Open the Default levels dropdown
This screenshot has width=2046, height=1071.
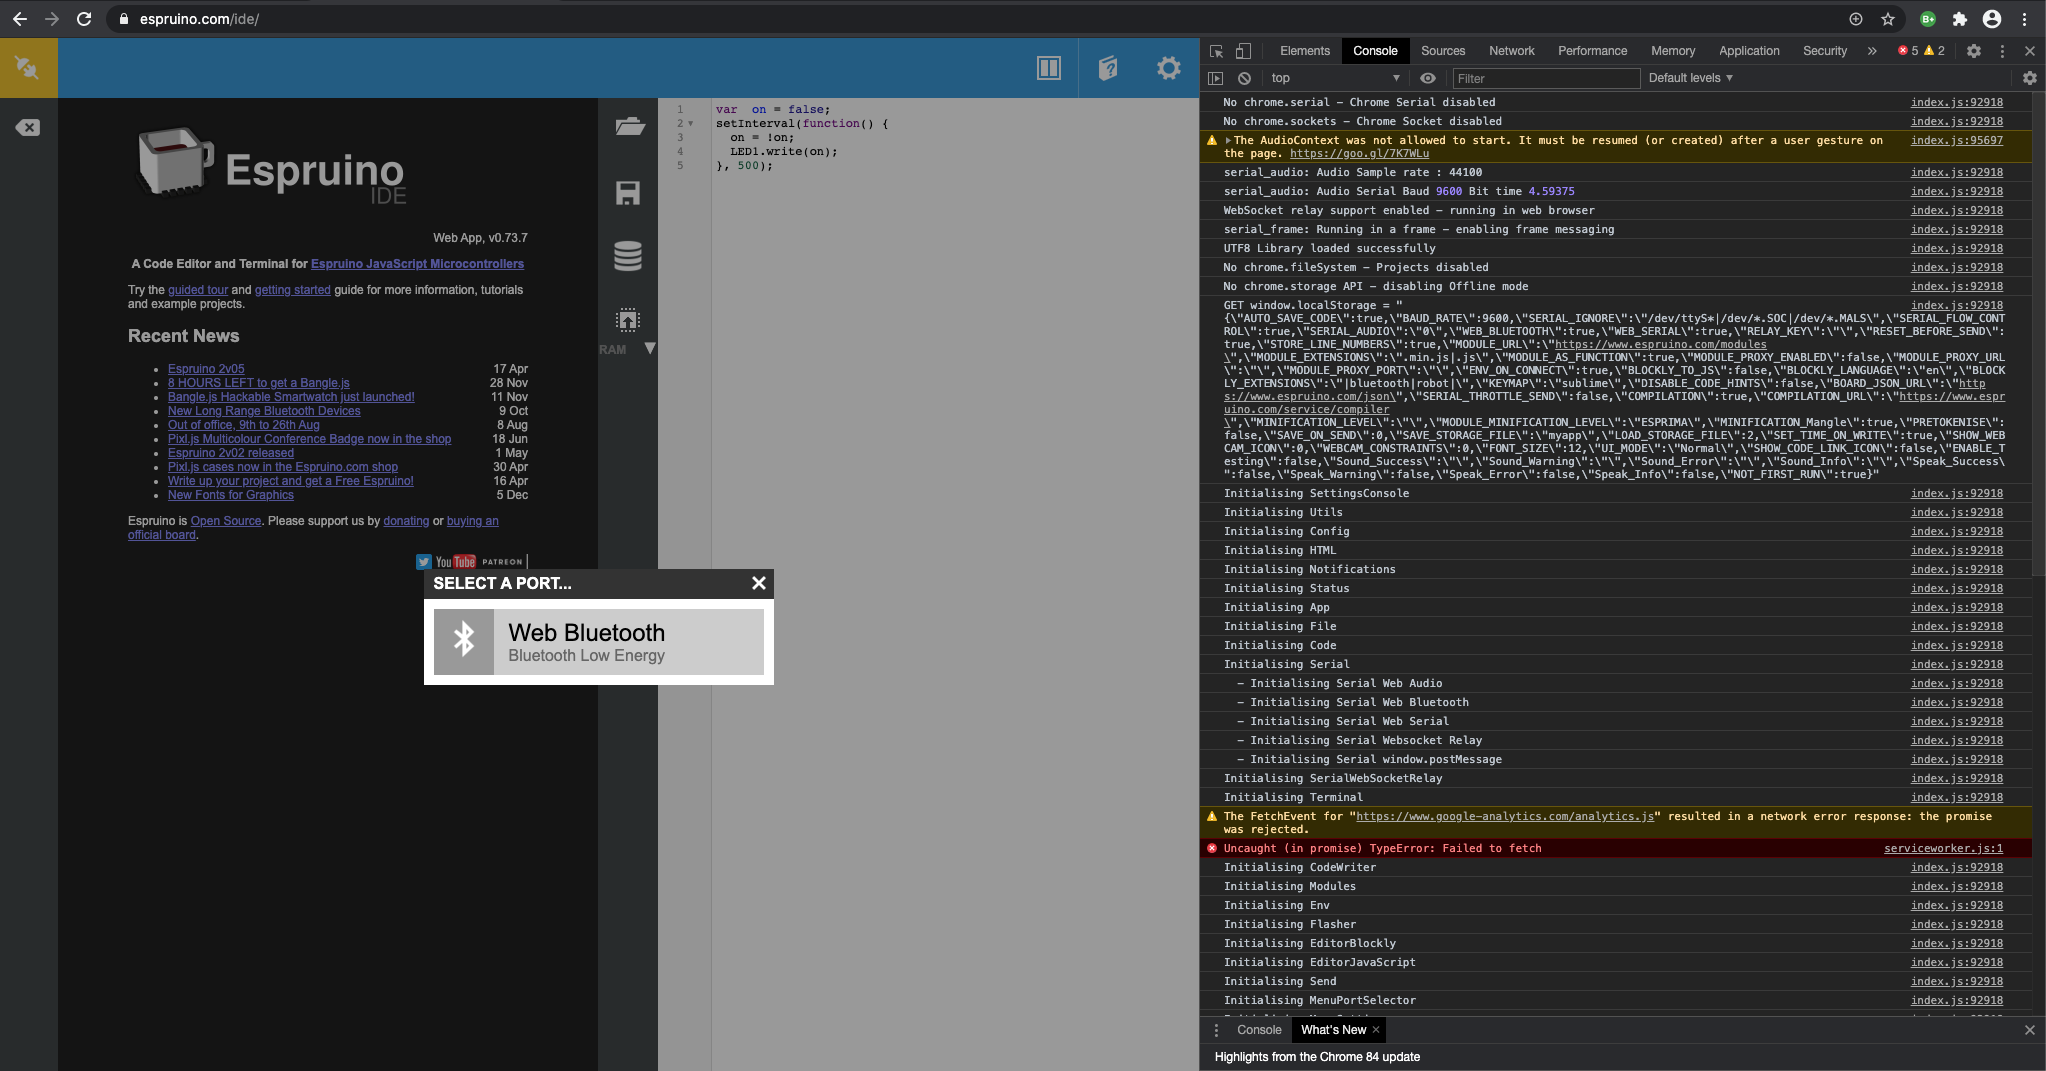pos(1690,78)
